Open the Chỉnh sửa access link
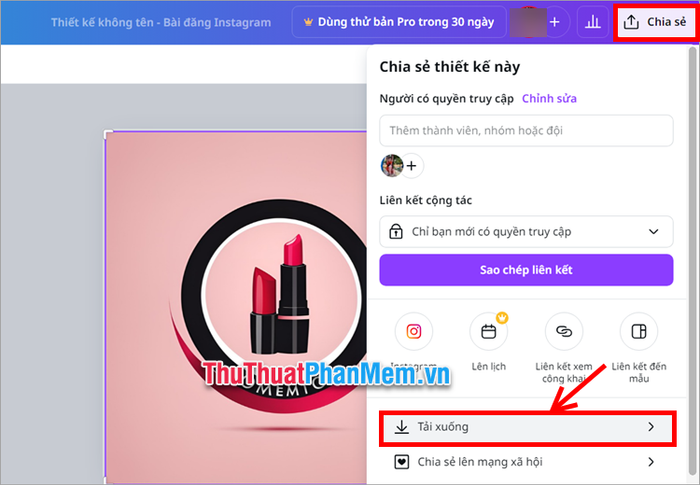Image resolution: width=700 pixels, height=485 pixels. point(549,98)
